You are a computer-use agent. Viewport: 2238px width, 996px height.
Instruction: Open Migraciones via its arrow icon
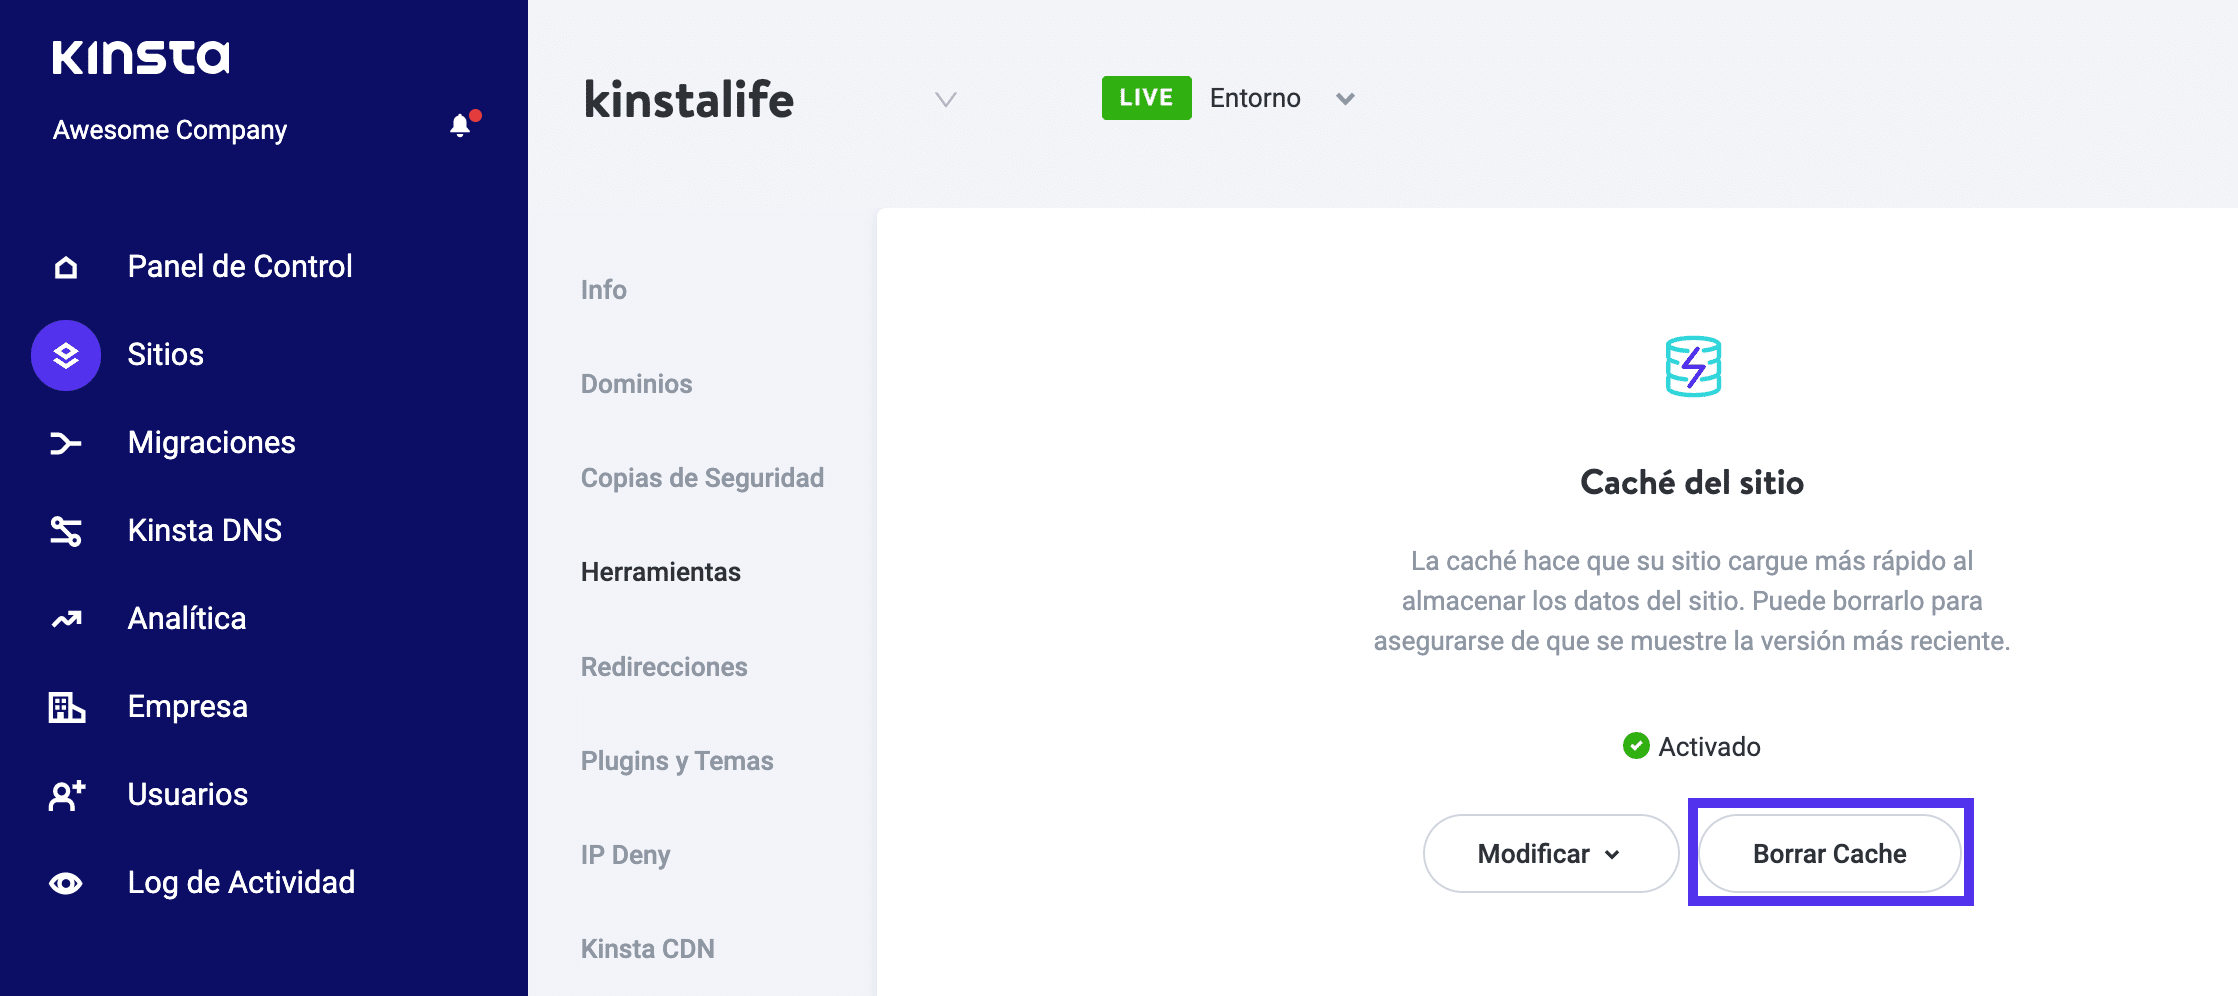tap(65, 442)
